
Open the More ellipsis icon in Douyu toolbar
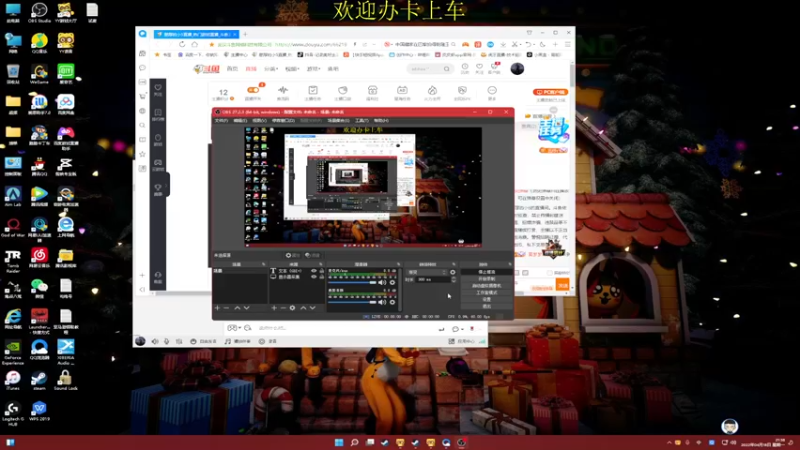click(492, 90)
